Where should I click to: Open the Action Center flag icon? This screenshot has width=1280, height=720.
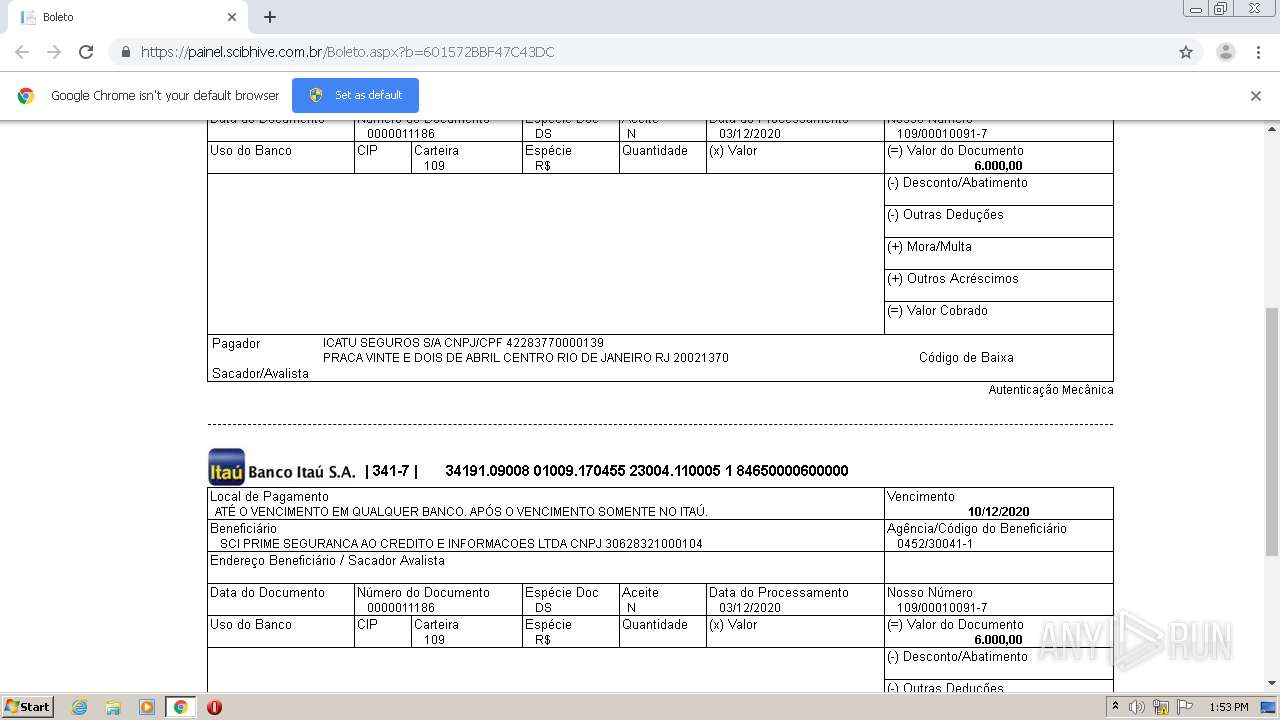1185,707
